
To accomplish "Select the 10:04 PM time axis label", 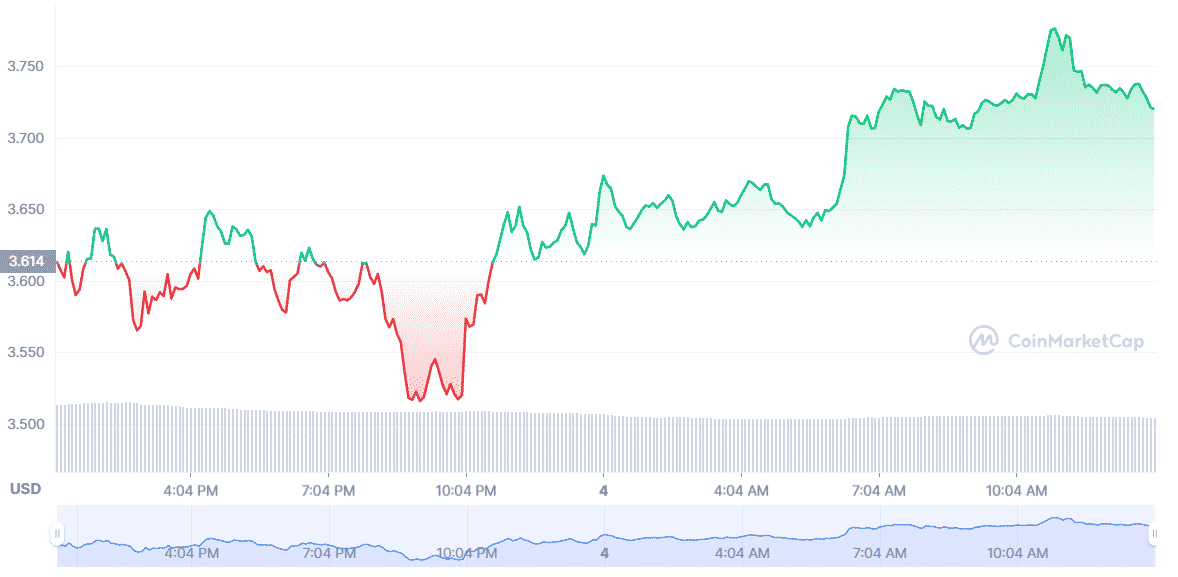I will point(466,491).
